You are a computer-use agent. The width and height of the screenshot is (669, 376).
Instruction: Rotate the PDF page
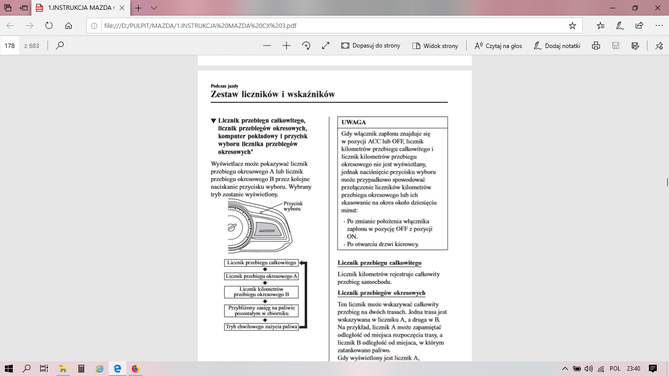tap(306, 46)
